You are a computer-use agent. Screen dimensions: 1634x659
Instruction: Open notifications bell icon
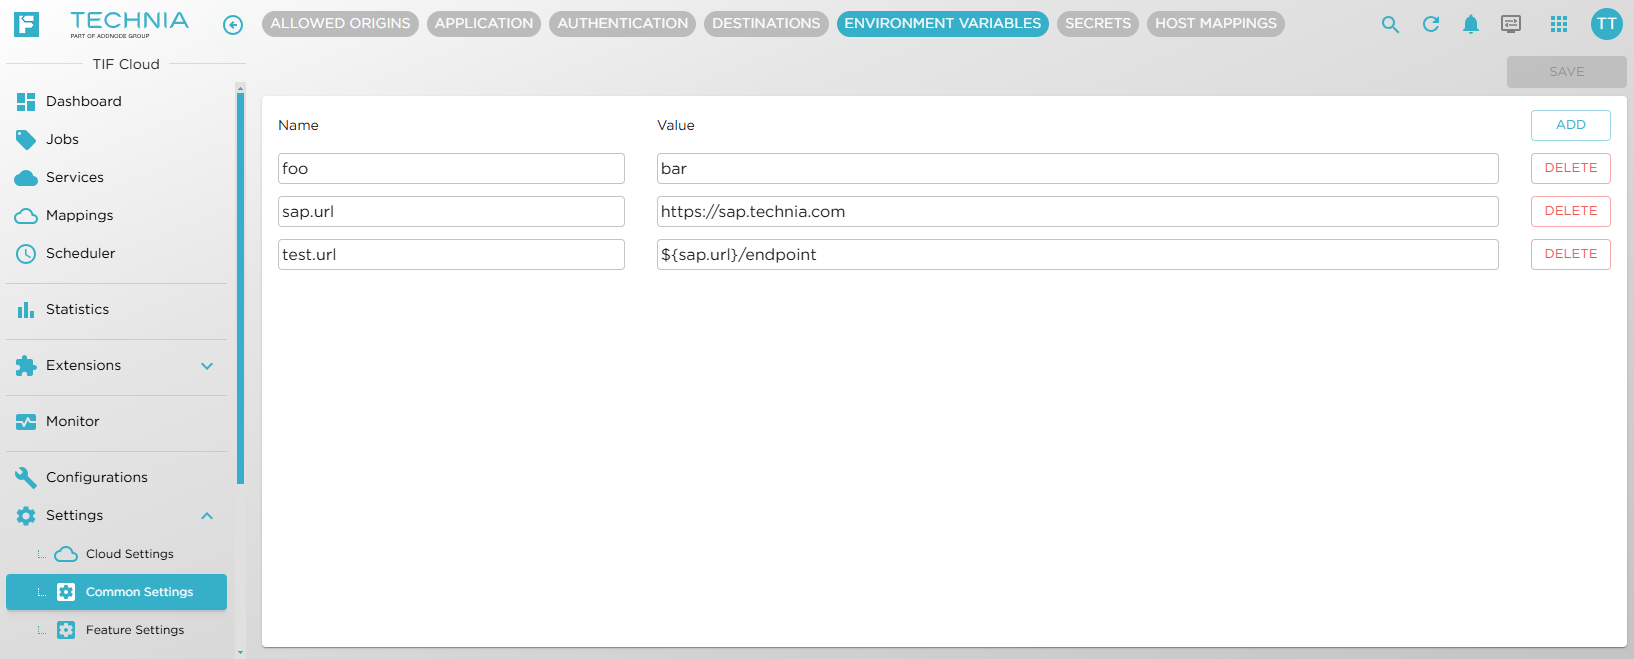pyautogui.click(x=1470, y=24)
